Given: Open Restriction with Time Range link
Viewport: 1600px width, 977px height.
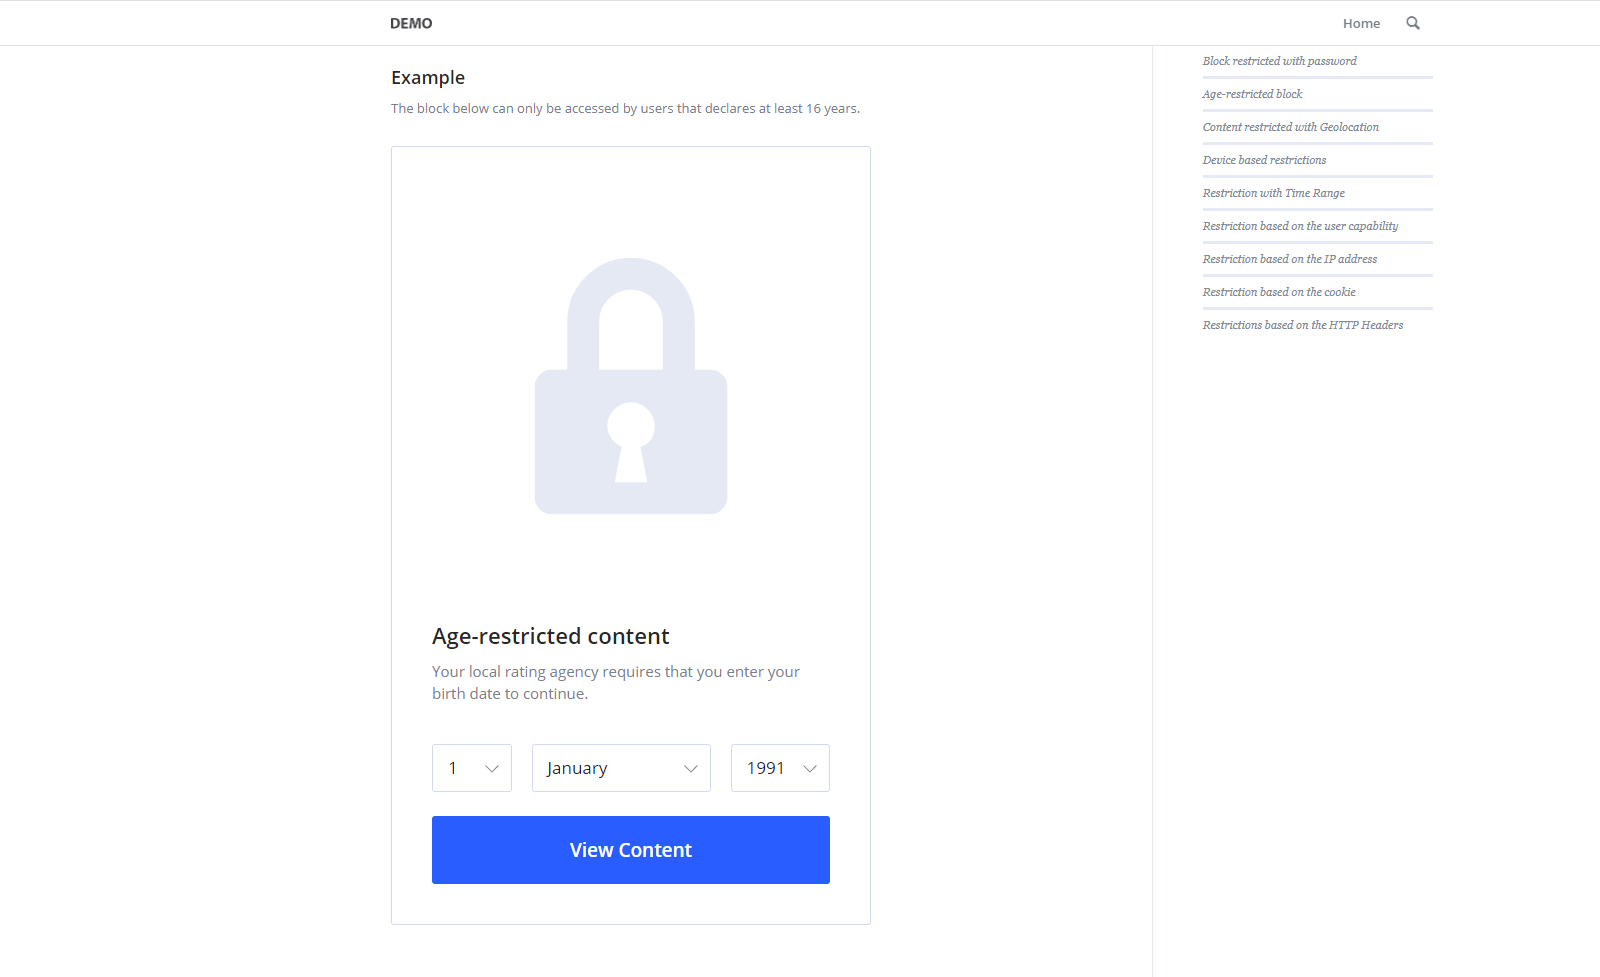Looking at the screenshot, I should pyautogui.click(x=1273, y=193).
